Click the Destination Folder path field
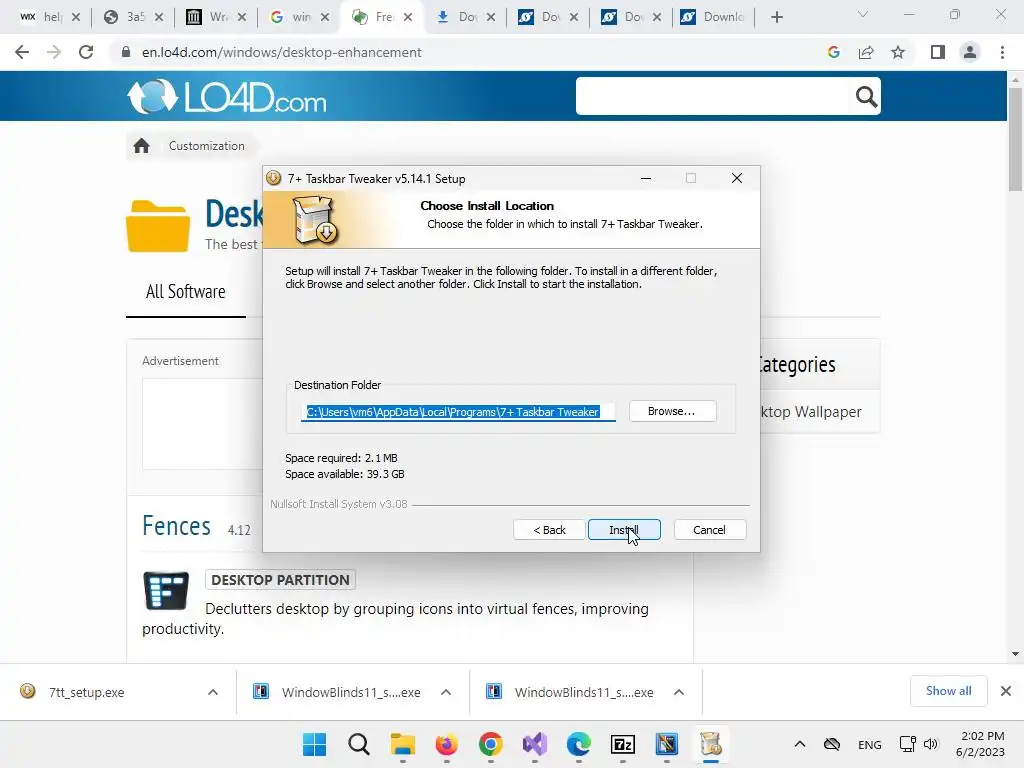This screenshot has width=1024, height=768. tap(458, 412)
